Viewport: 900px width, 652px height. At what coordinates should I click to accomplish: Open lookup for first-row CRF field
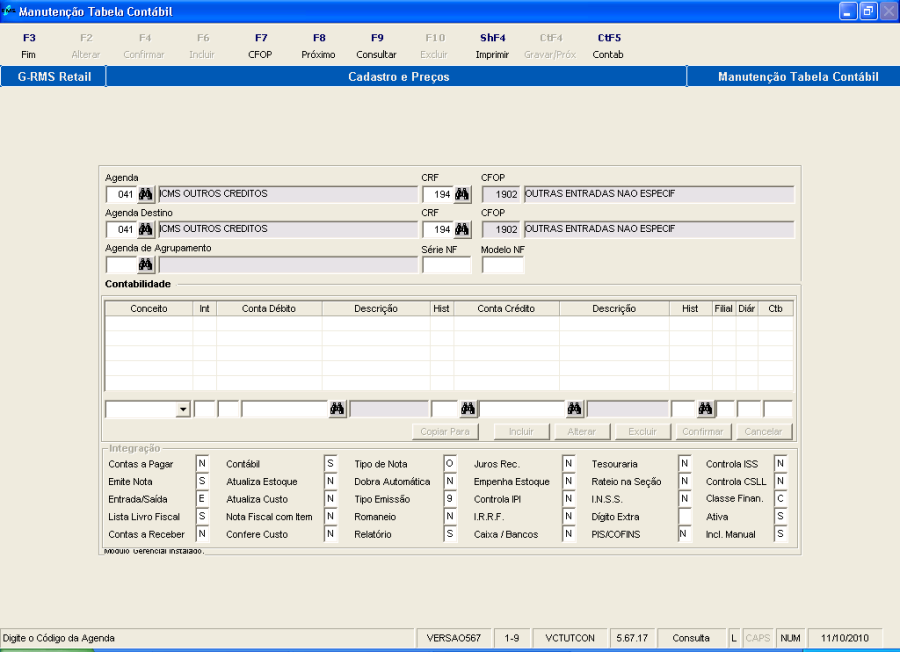pos(462,194)
